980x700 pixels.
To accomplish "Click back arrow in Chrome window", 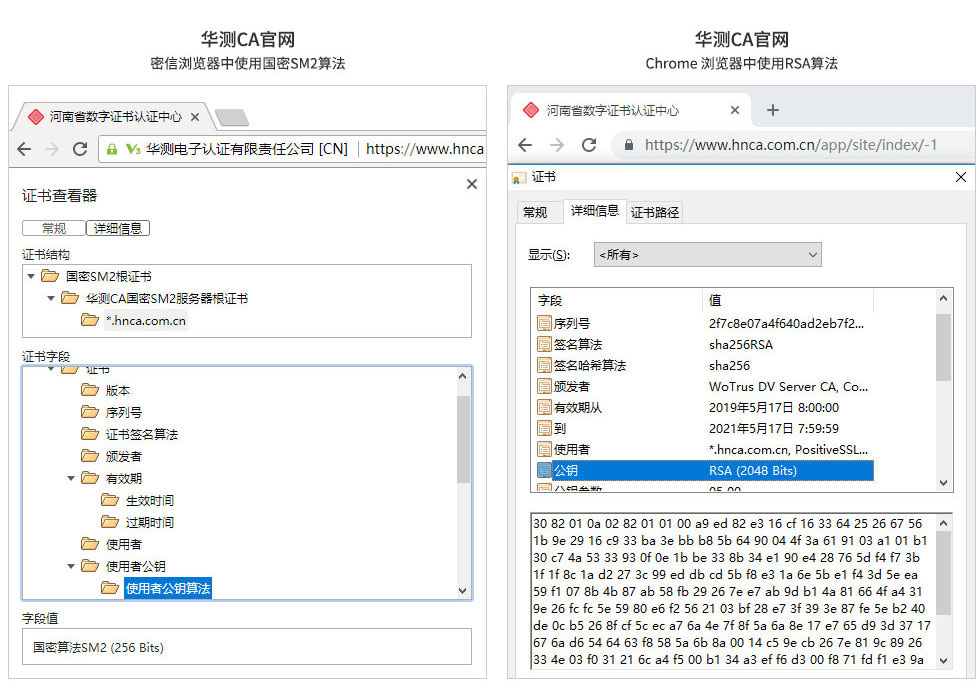I will point(525,145).
